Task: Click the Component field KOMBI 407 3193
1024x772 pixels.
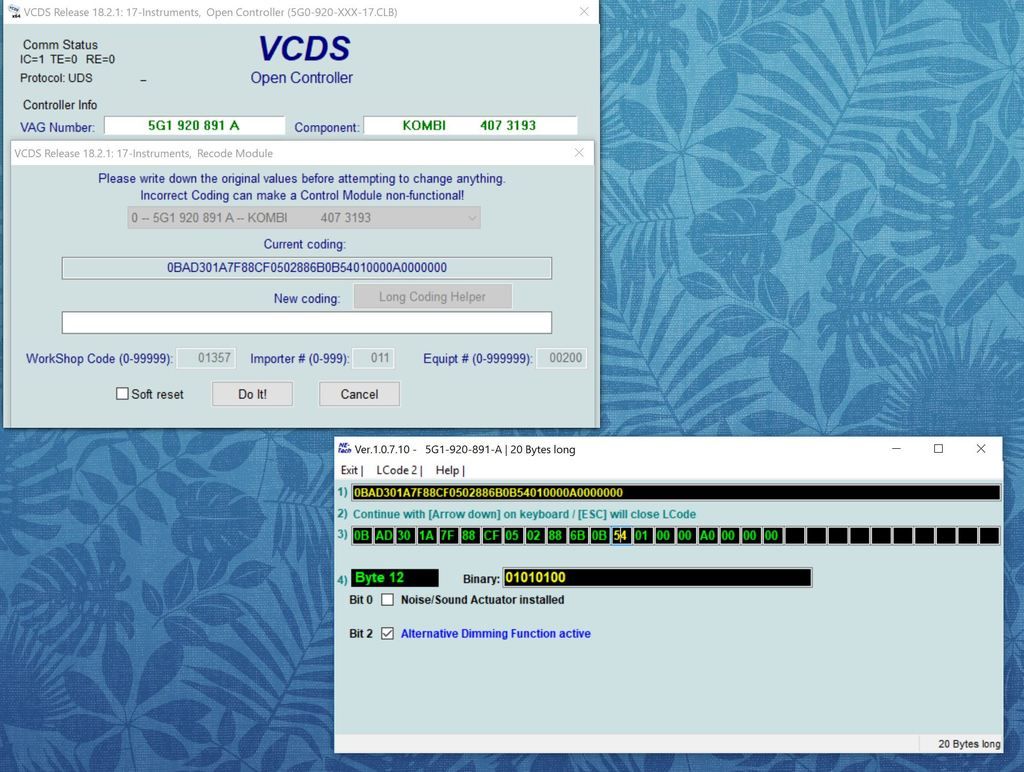Action: tap(470, 125)
